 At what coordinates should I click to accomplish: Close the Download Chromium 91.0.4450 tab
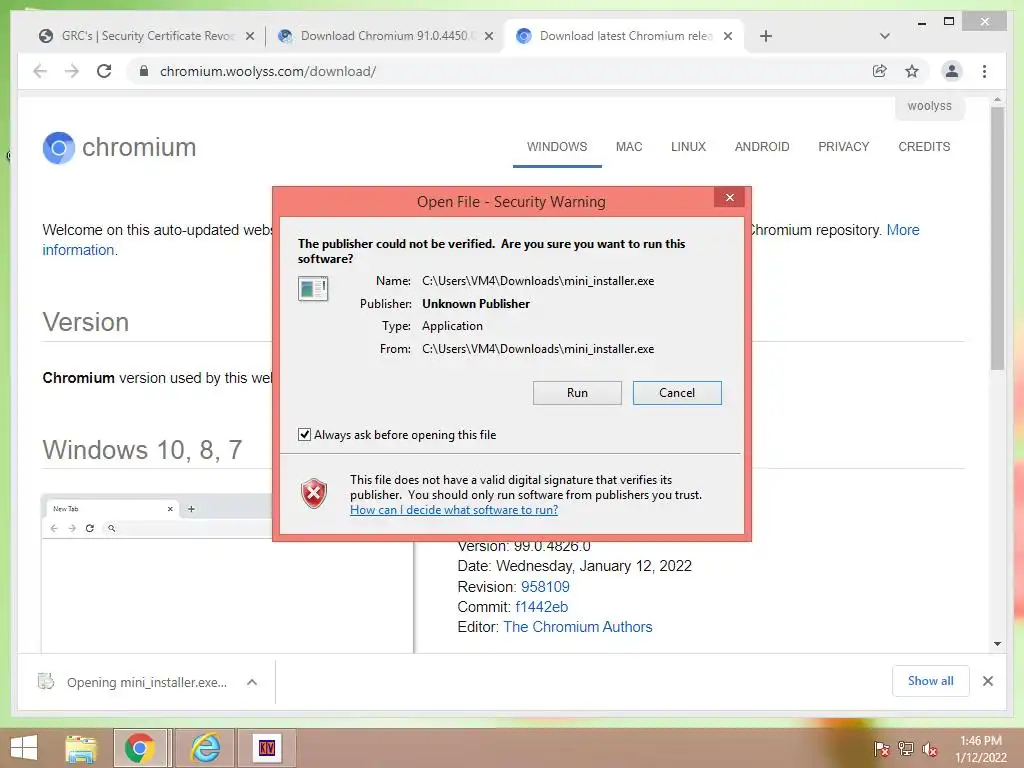coord(488,37)
